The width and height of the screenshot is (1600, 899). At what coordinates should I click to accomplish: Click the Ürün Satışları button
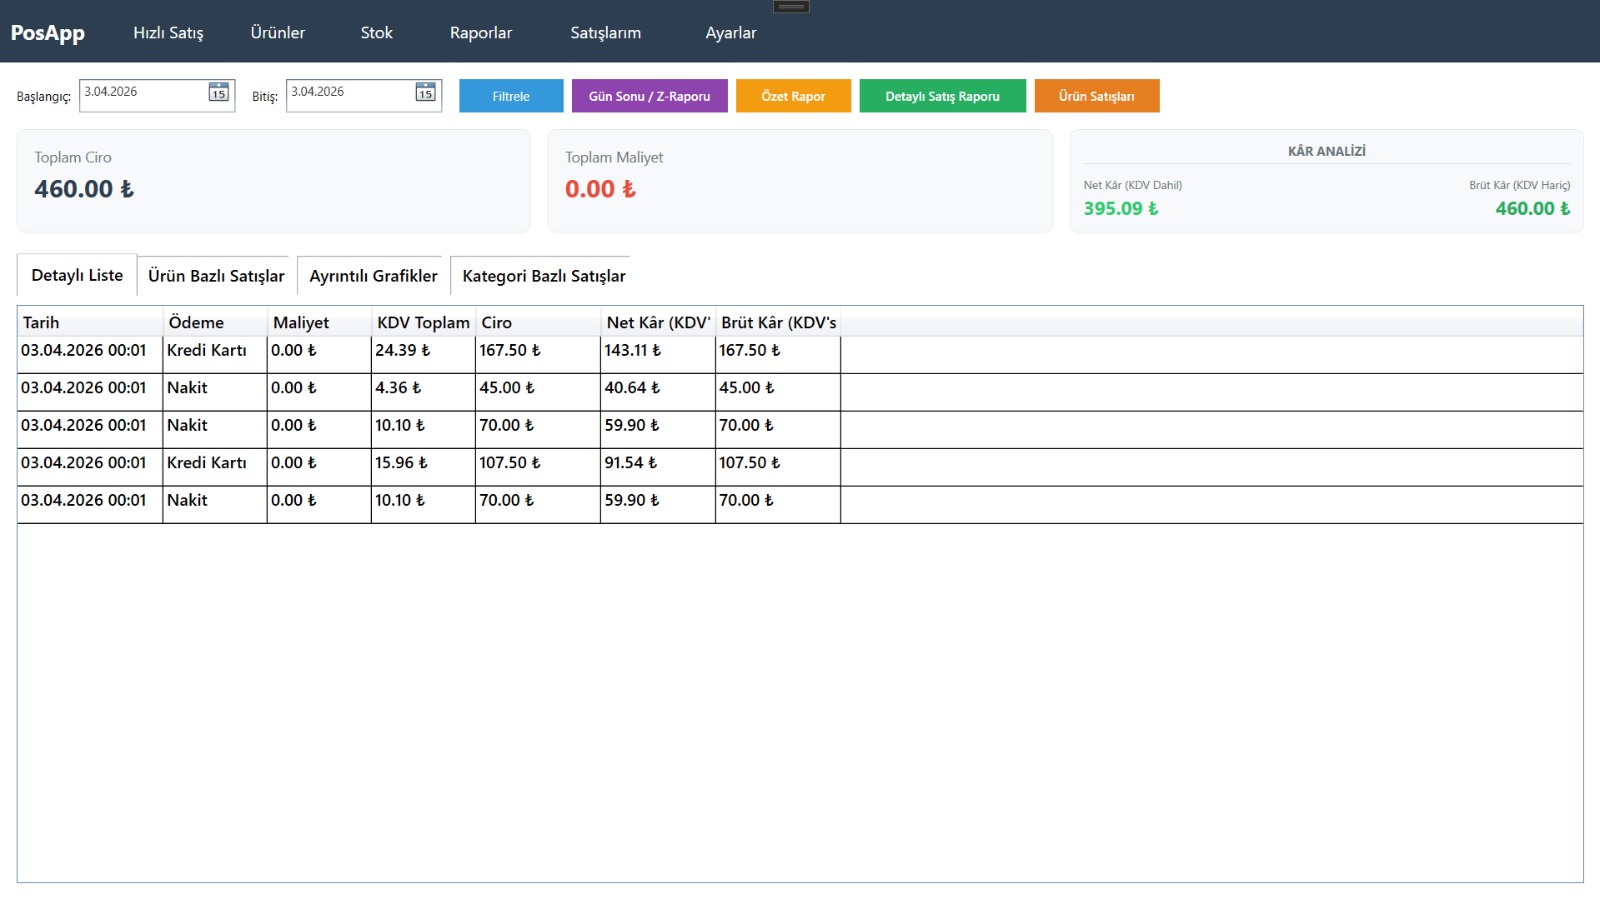point(1096,96)
